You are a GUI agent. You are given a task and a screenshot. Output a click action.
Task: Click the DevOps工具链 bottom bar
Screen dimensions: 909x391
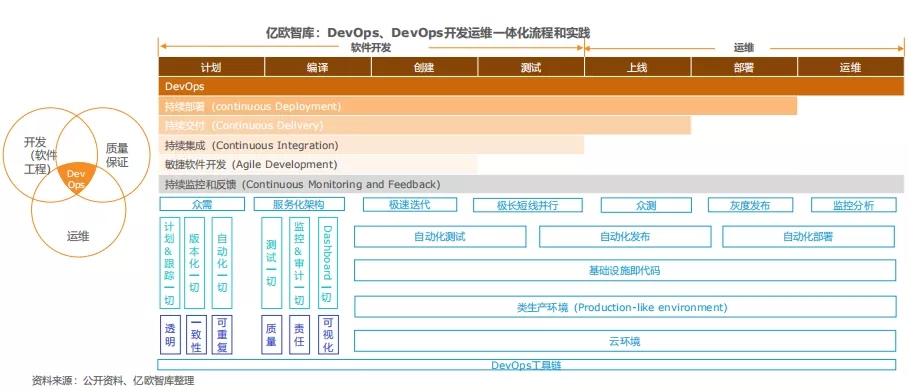tap(526, 365)
